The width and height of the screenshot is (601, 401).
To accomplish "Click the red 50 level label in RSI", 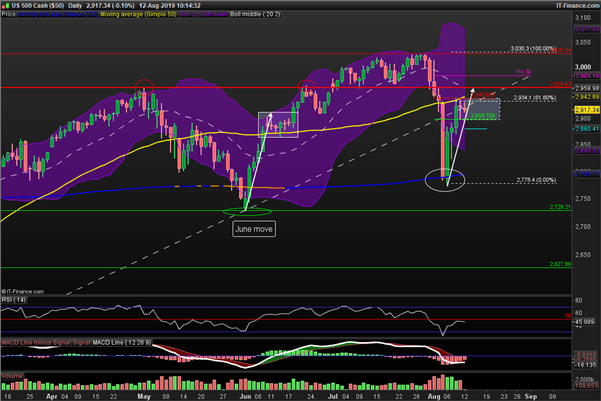I will point(568,316).
